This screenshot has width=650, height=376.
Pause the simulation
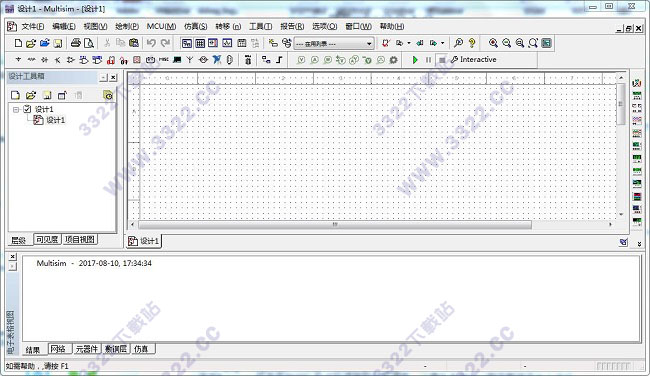pos(428,60)
